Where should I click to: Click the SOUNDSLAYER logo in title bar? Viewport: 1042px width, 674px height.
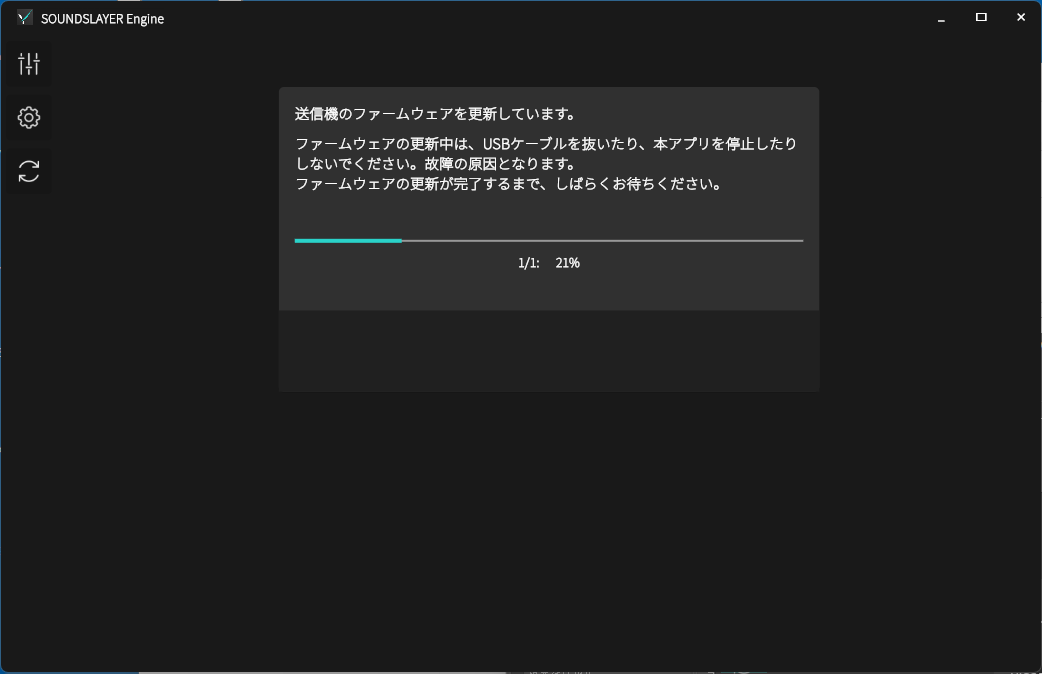[x=25, y=18]
